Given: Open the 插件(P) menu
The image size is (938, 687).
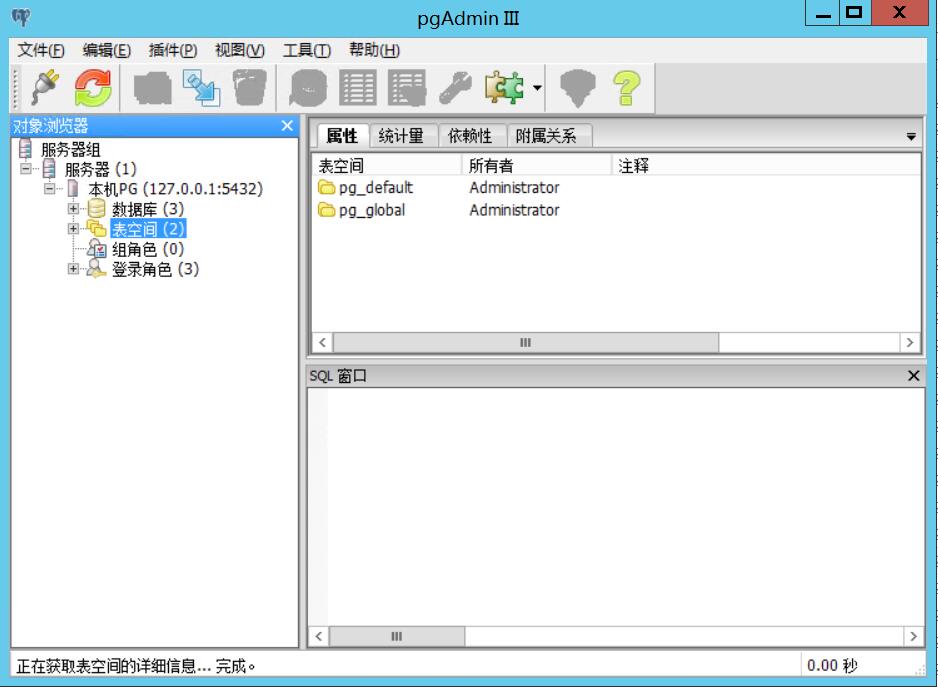Looking at the screenshot, I should [x=173, y=50].
